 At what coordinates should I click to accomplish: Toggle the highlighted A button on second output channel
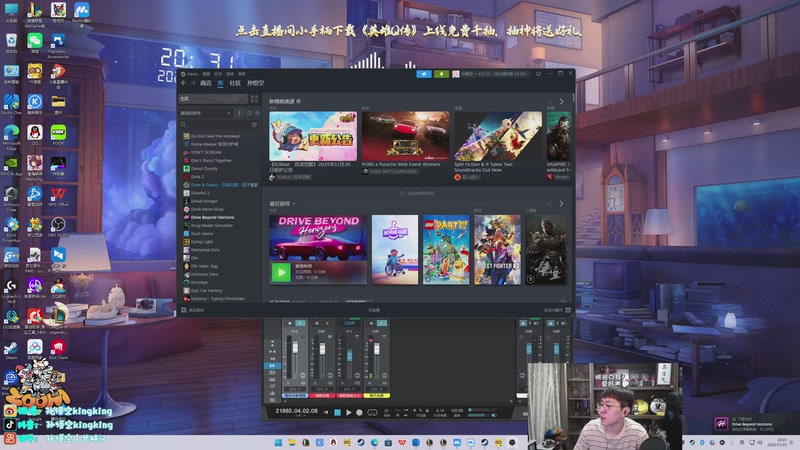551,323
